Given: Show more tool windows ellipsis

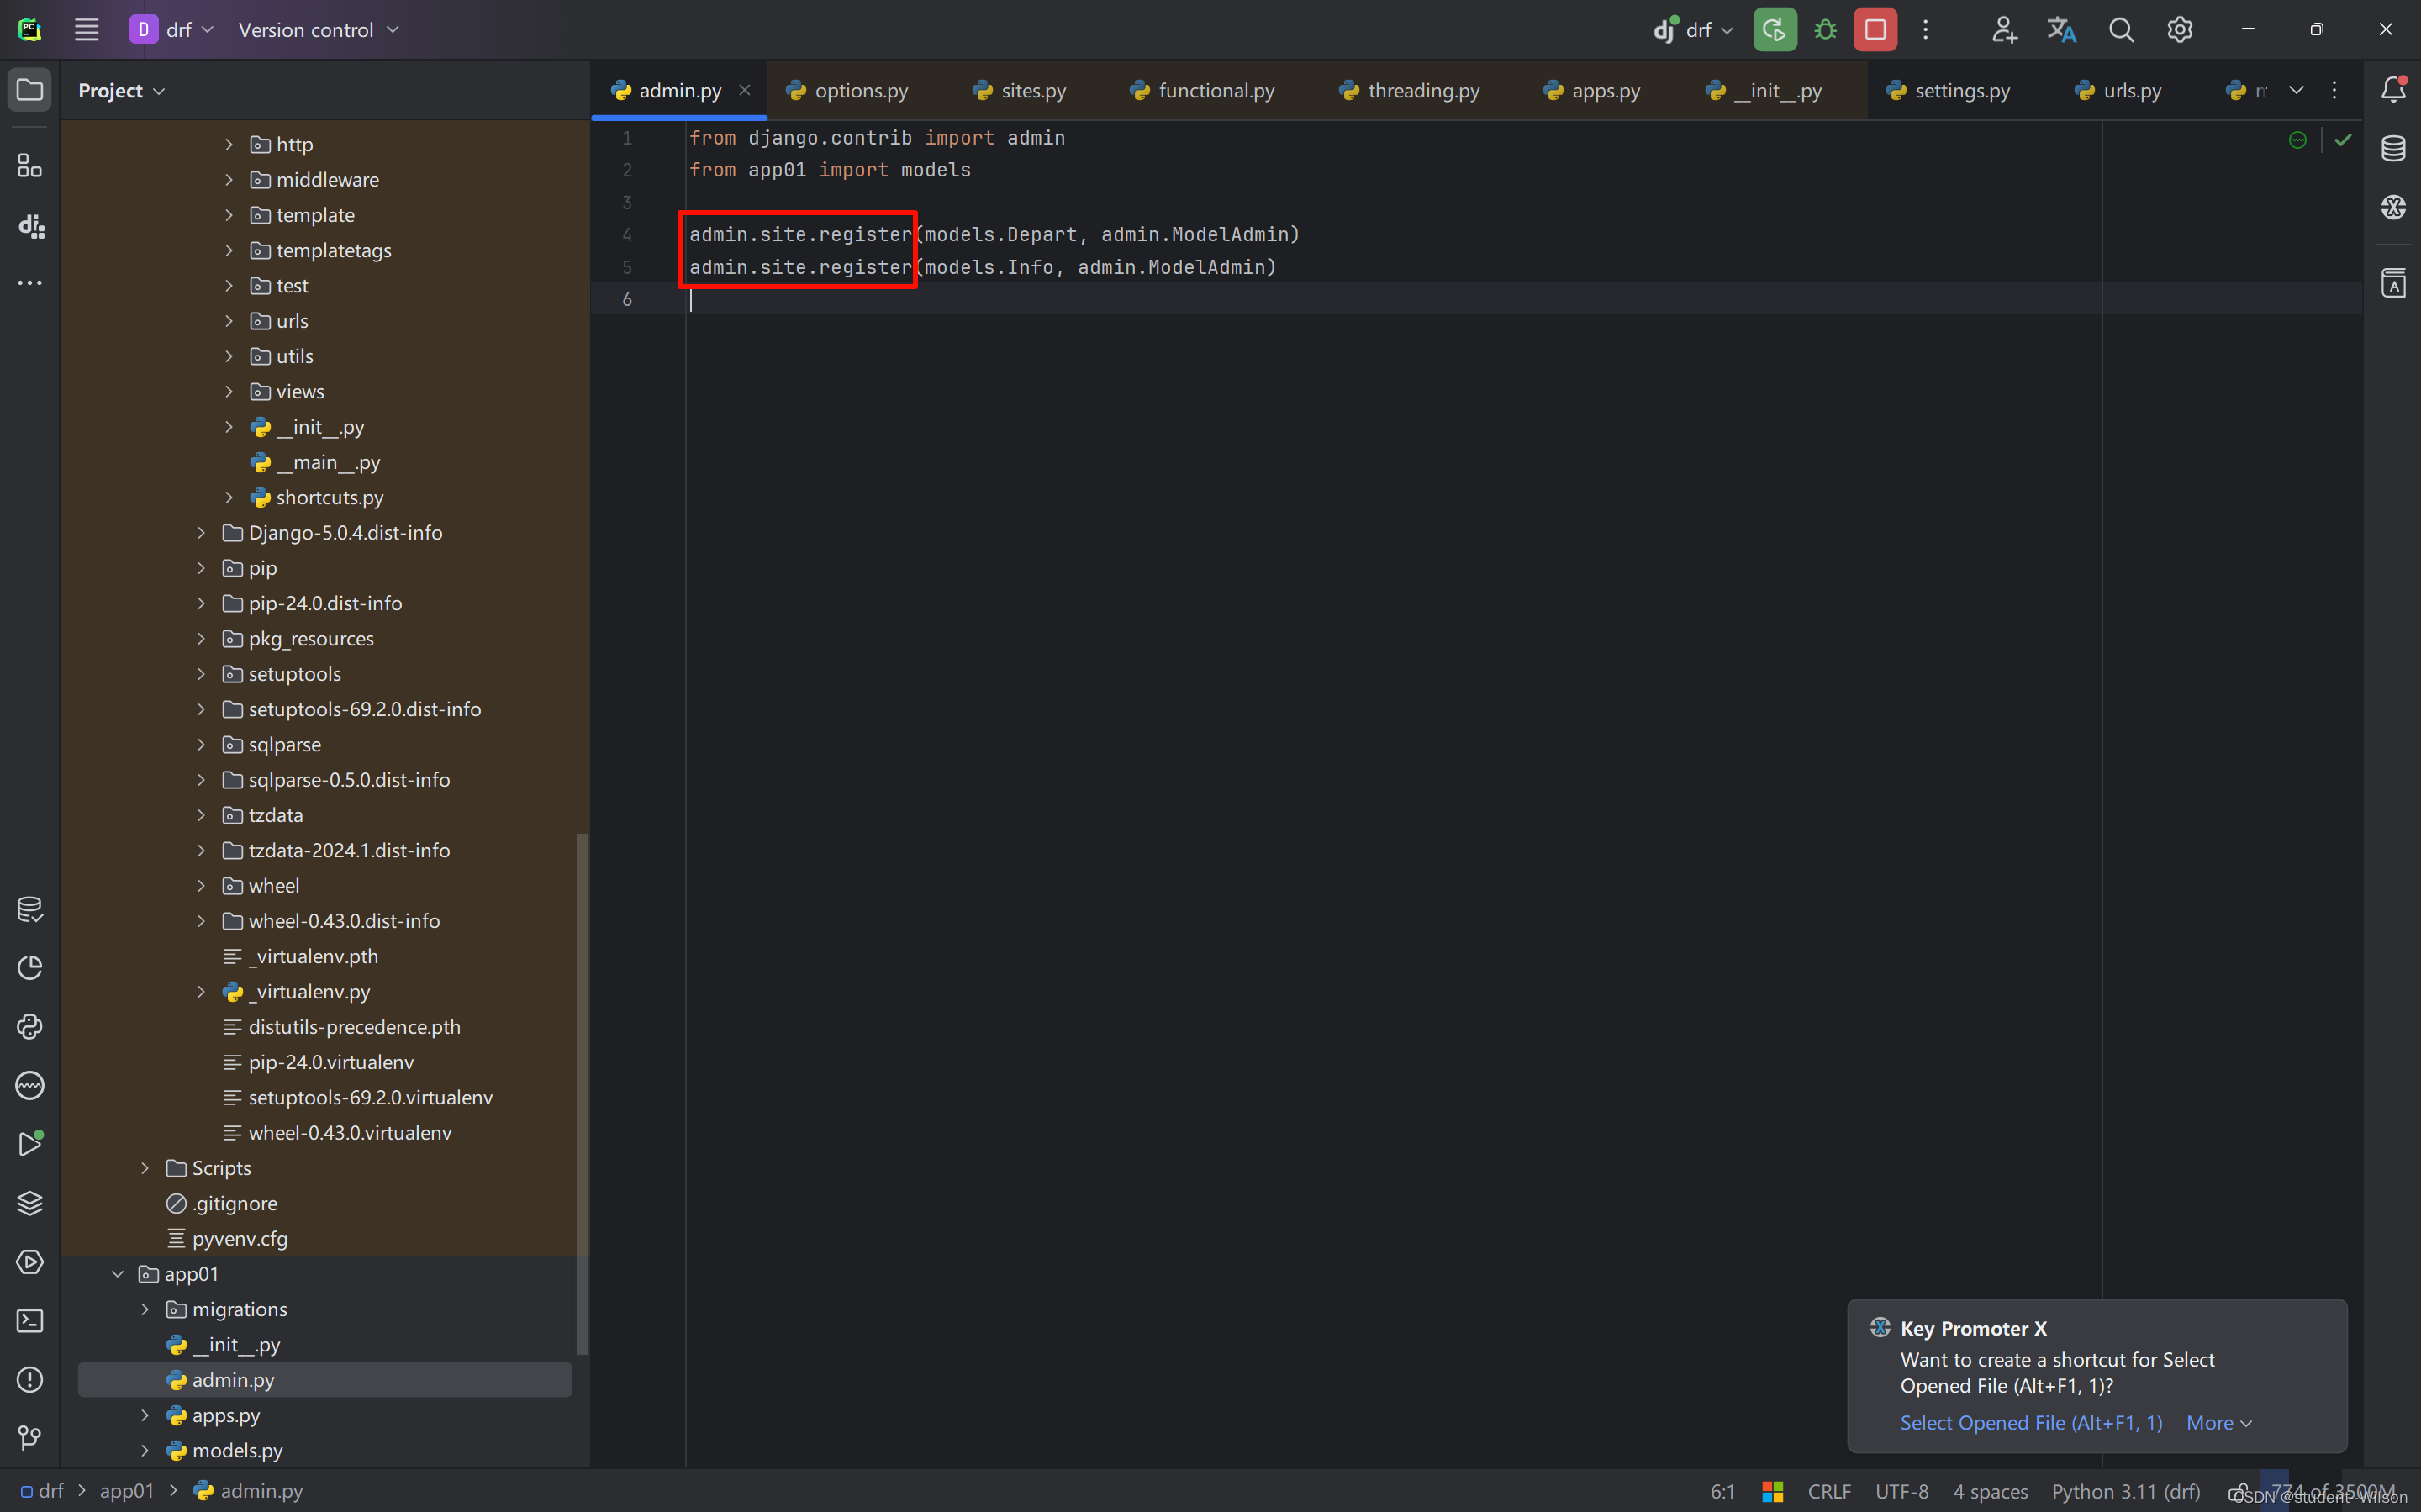Looking at the screenshot, I should pos(30,283).
